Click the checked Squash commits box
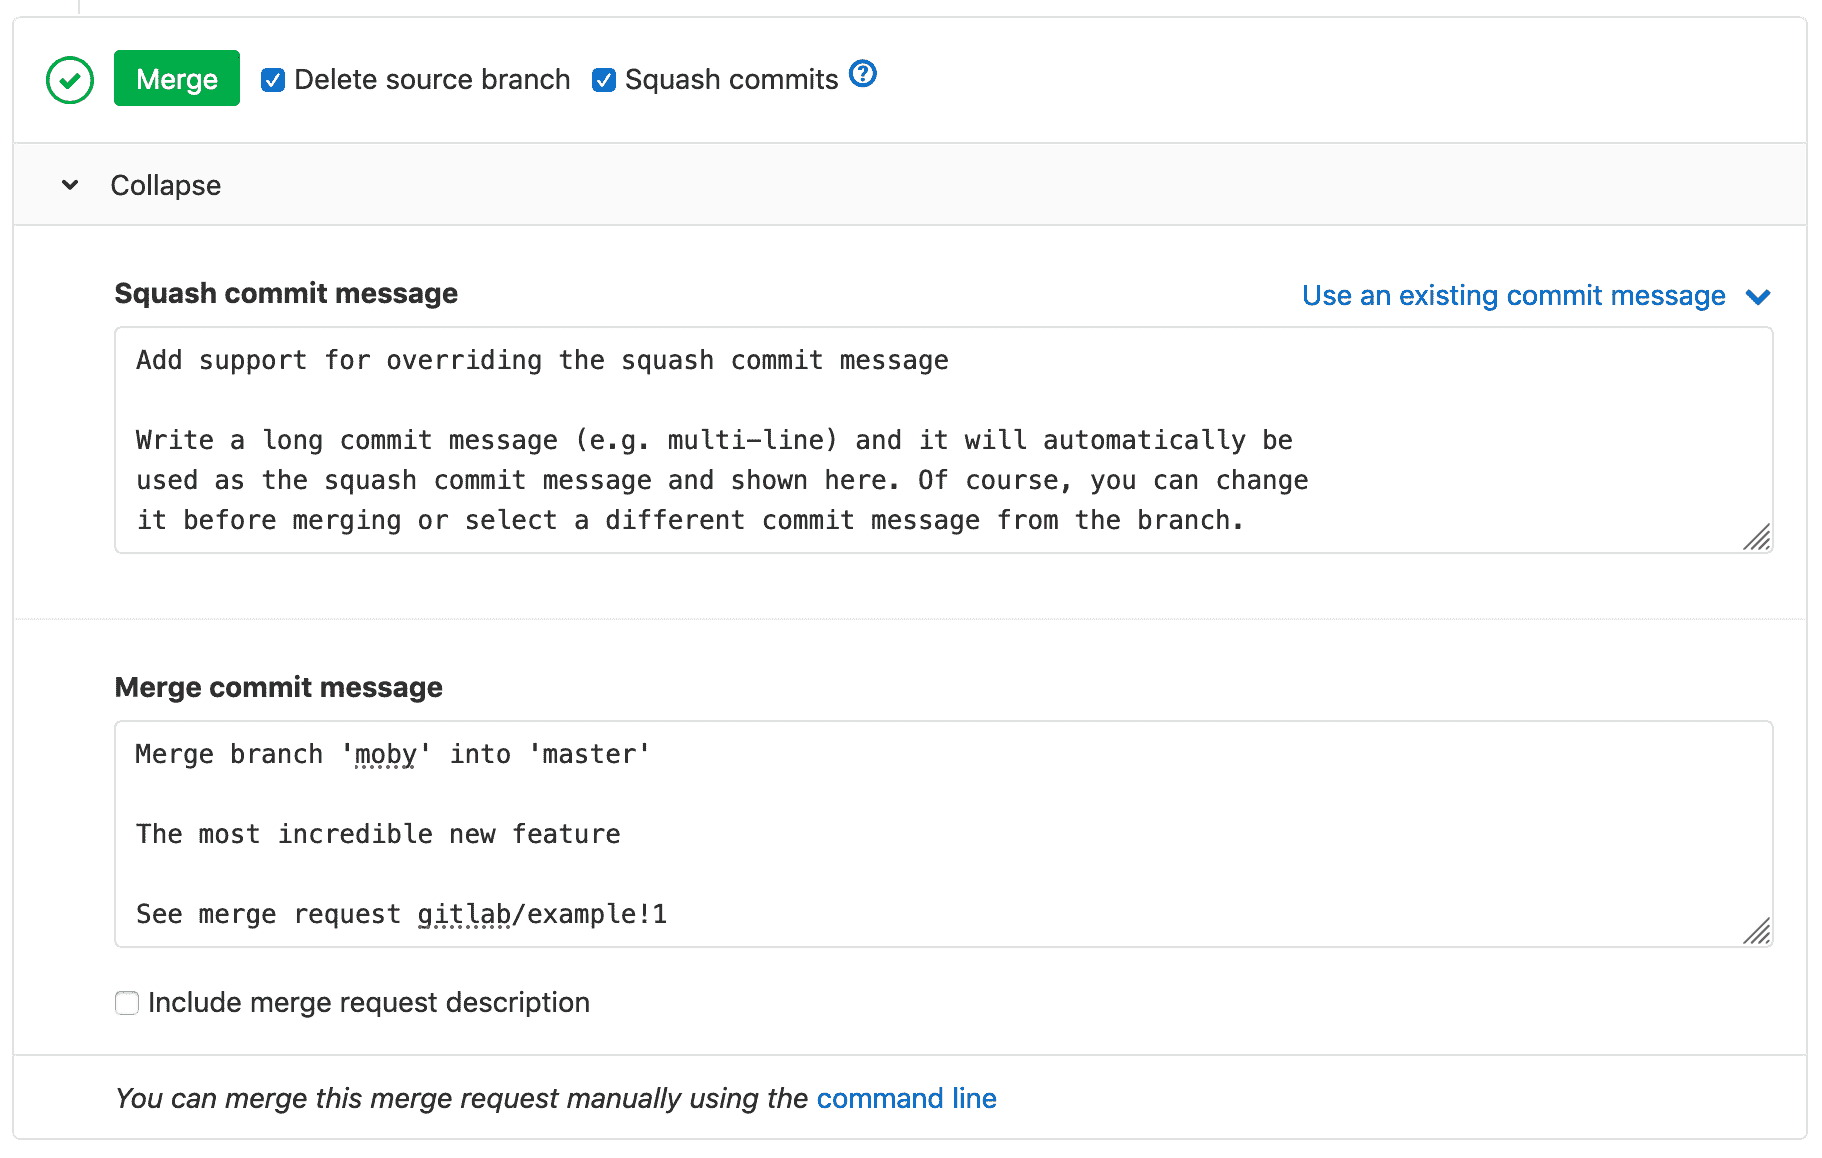 pos(603,80)
